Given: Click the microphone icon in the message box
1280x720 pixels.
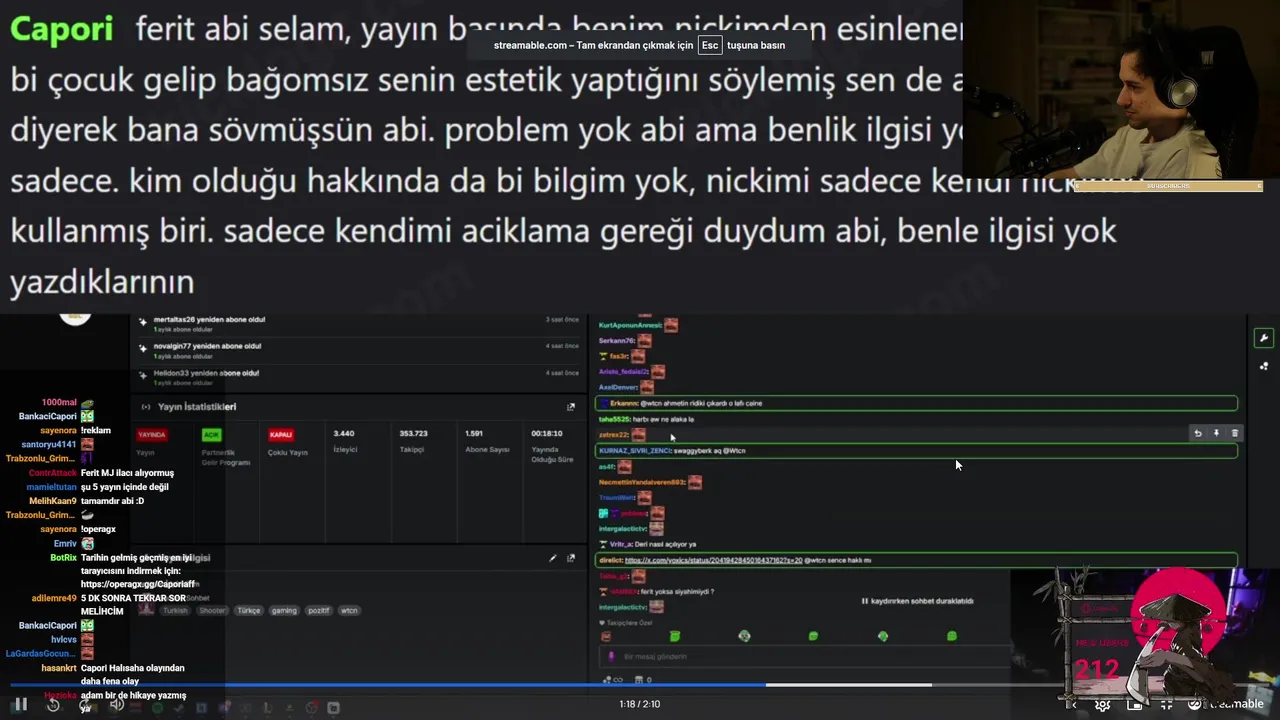Looking at the screenshot, I should pyautogui.click(x=611, y=656).
